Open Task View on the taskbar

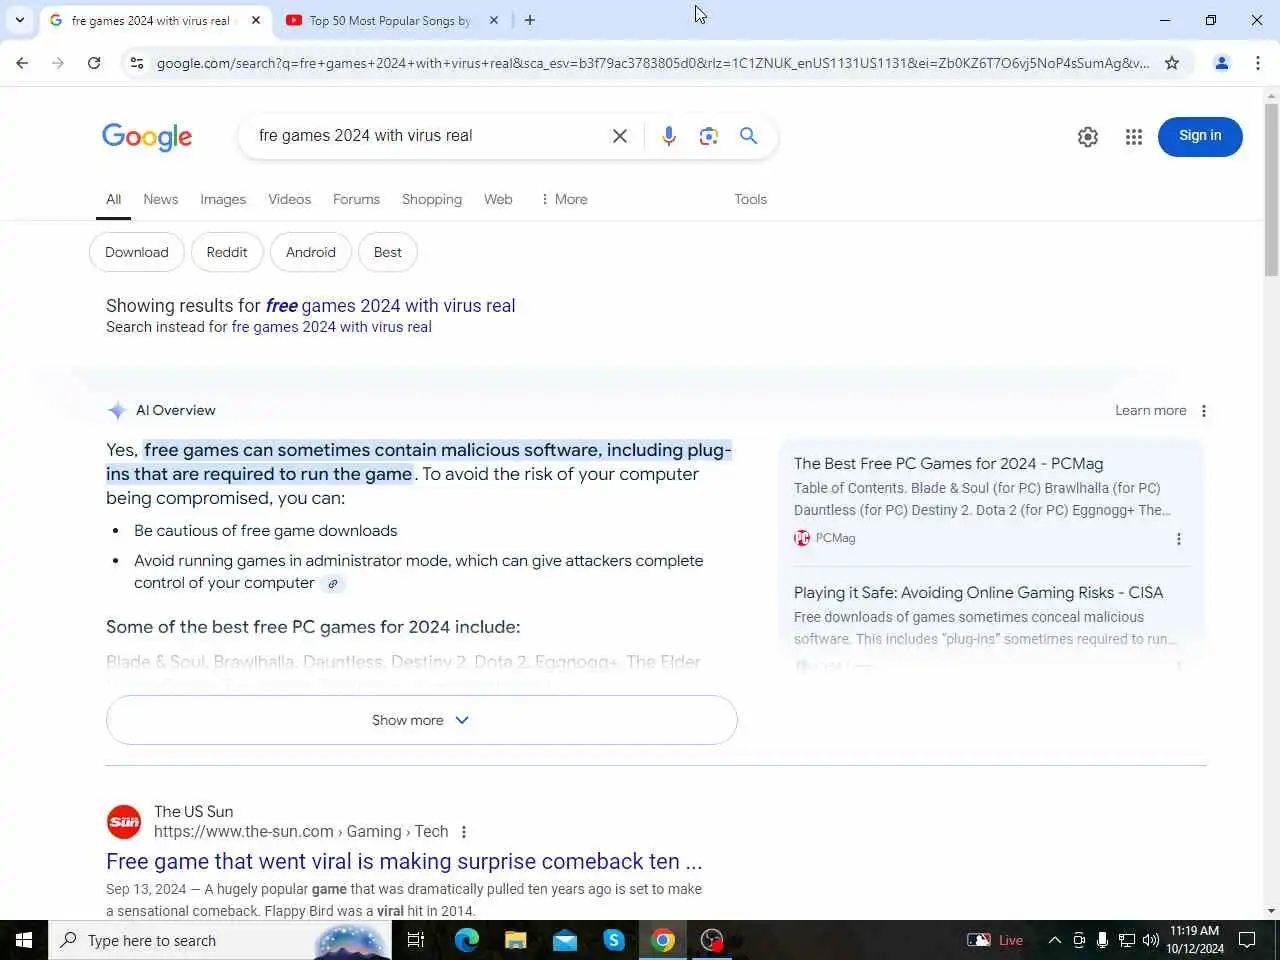[416, 940]
